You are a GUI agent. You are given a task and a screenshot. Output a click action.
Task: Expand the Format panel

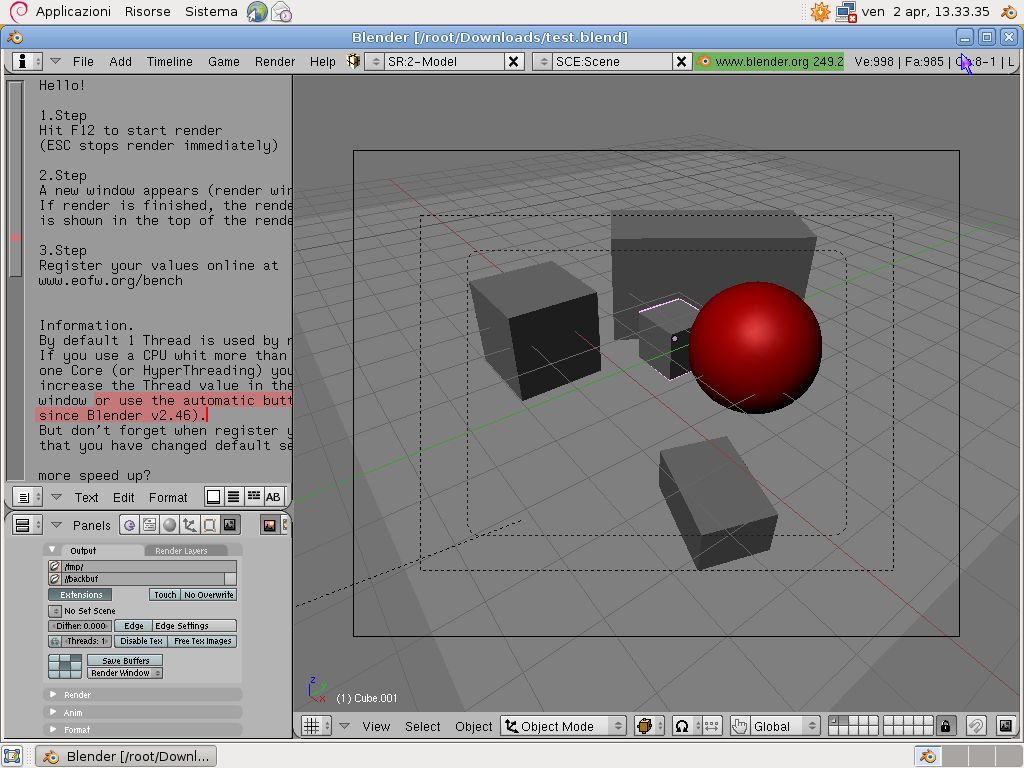coord(143,729)
